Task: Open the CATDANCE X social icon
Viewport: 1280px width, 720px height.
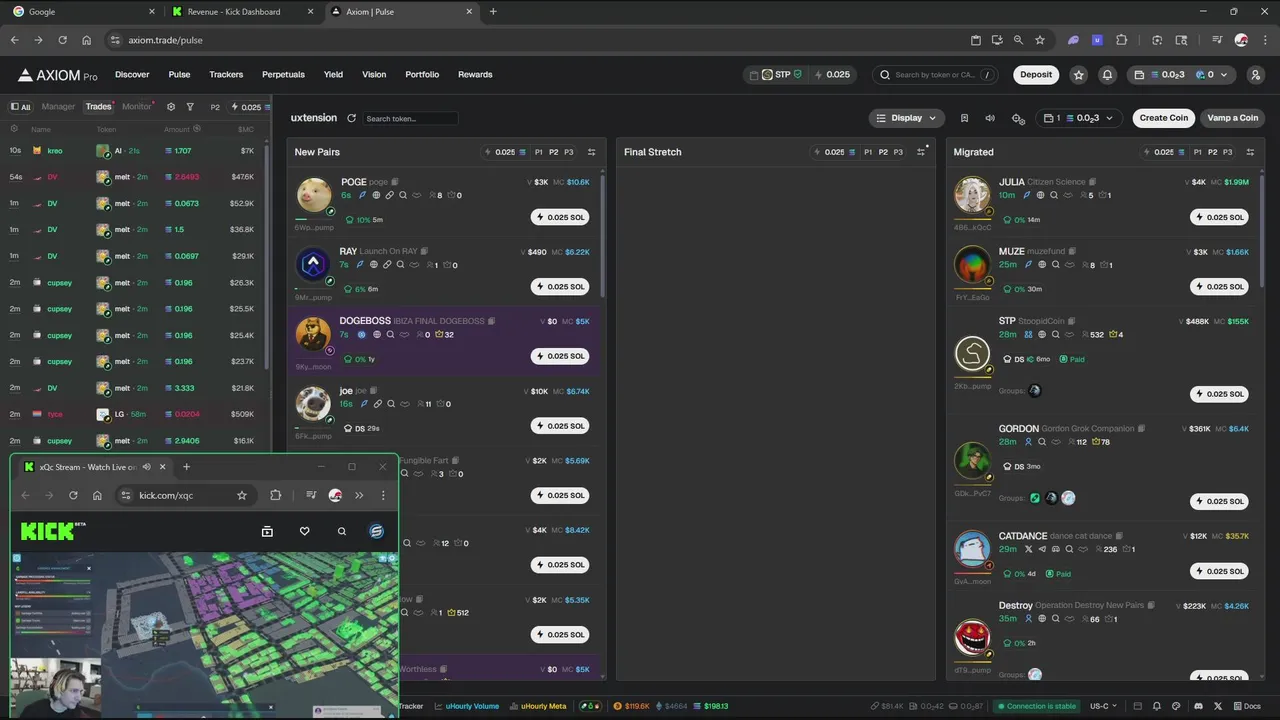Action: [1029, 549]
